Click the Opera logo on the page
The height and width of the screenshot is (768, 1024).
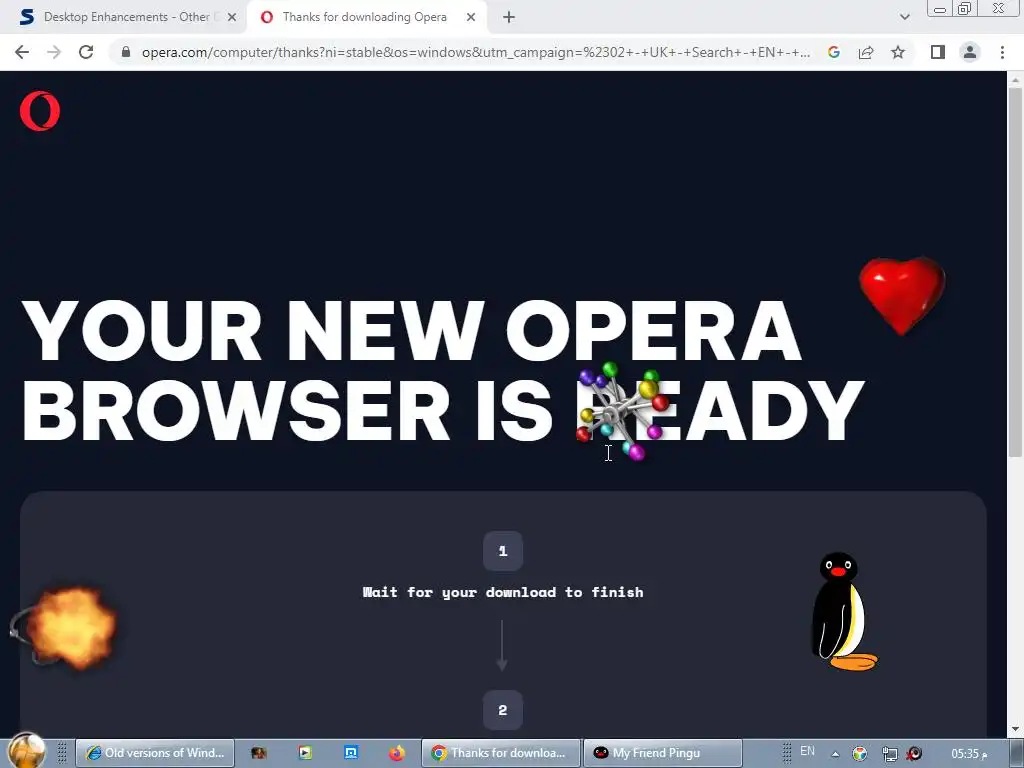pyautogui.click(x=40, y=111)
